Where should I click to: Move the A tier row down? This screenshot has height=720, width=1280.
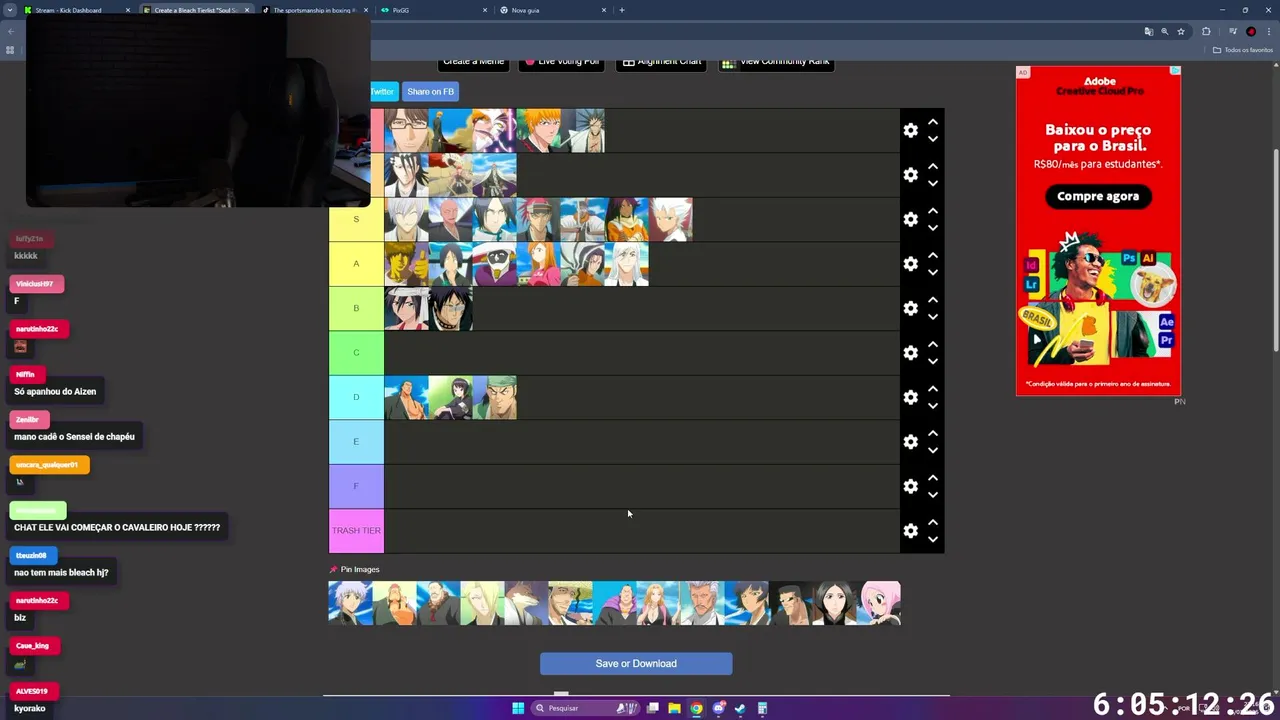tap(932, 272)
